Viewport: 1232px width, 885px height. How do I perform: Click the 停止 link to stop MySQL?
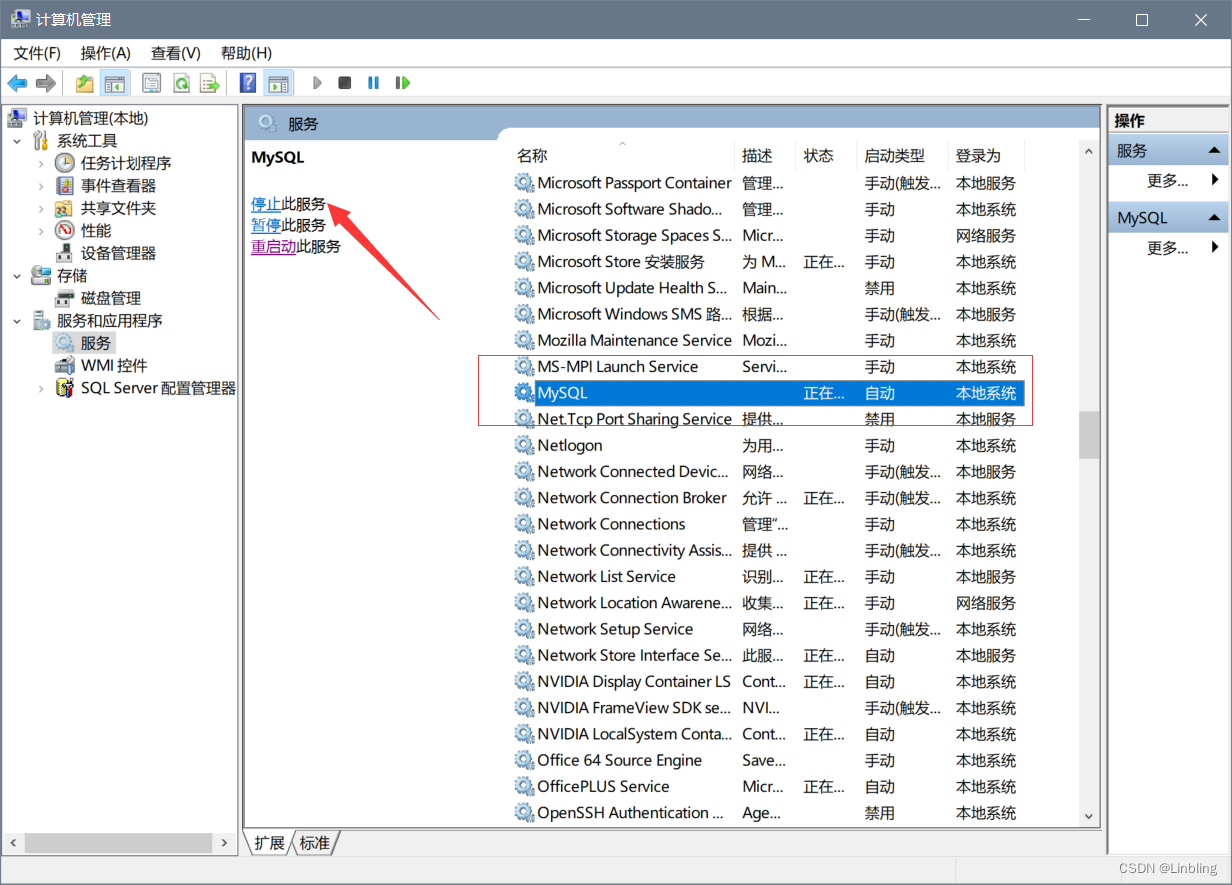point(266,204)
